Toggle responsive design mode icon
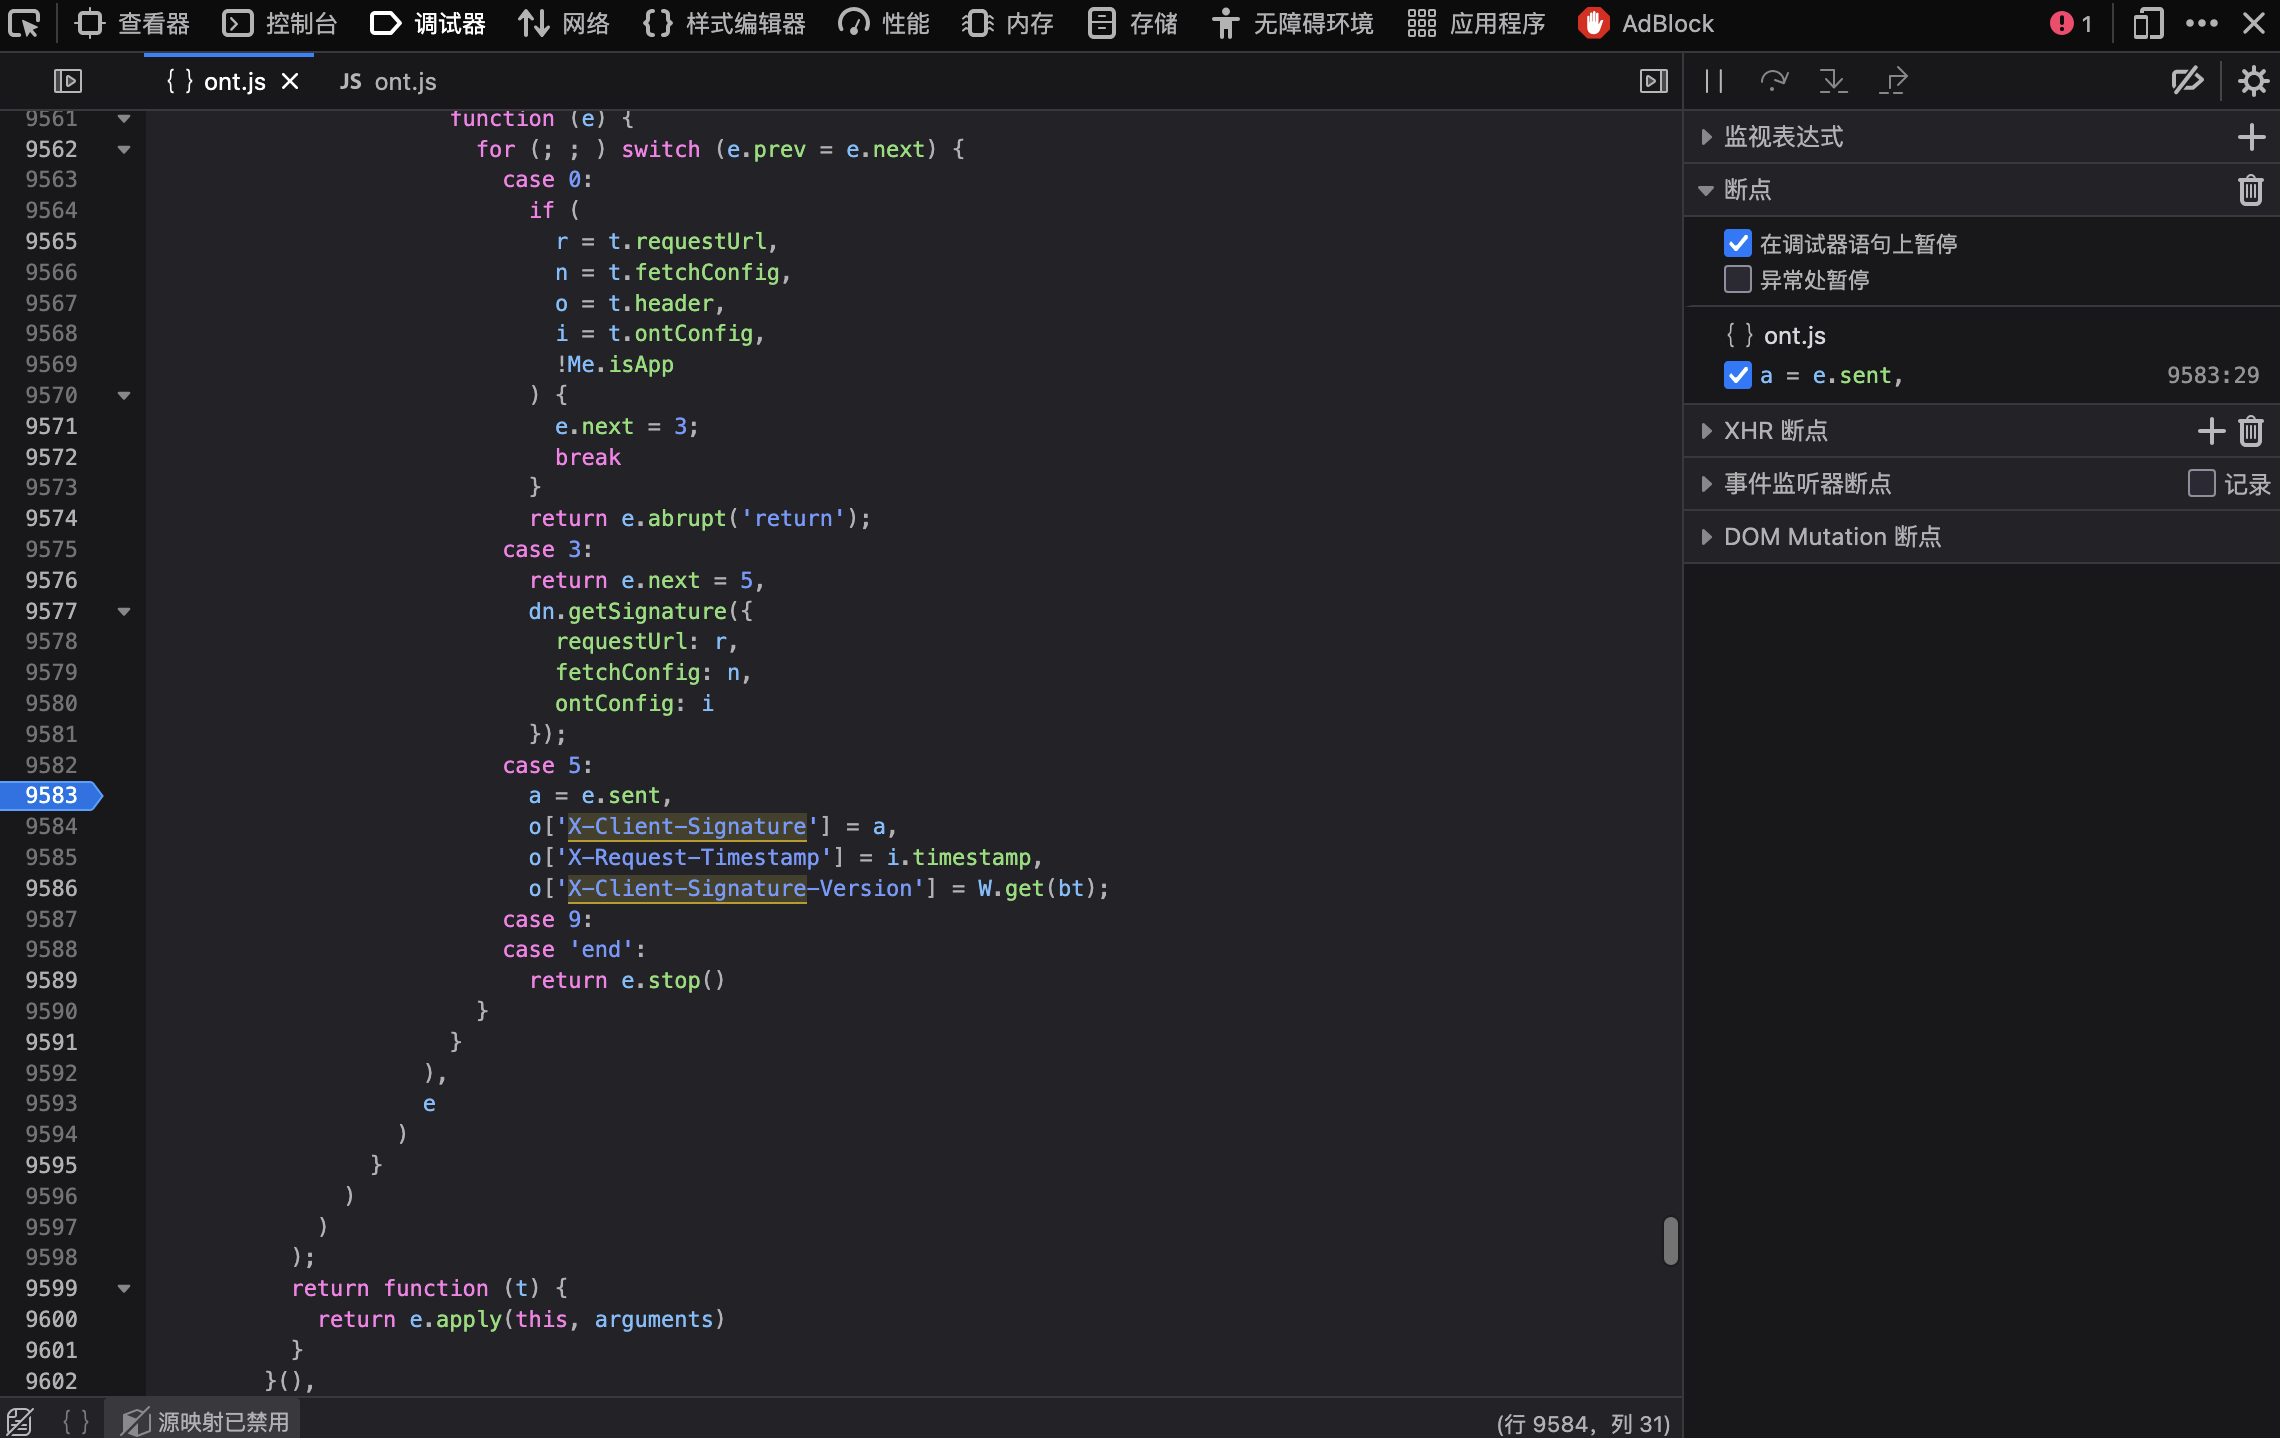Screen dimensions: 2280x1438 tap(2148, 23)
